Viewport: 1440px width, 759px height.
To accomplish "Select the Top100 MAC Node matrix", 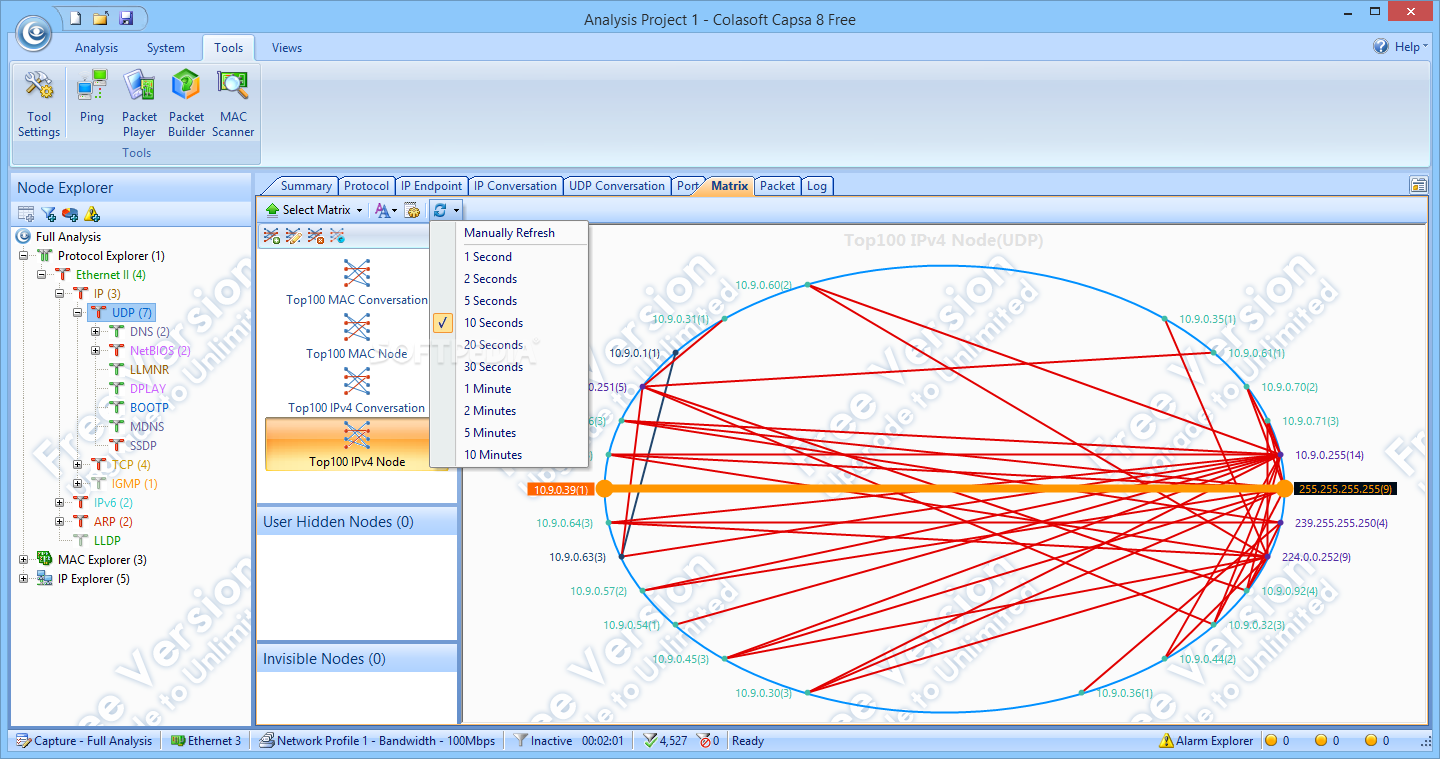I will pyautogui.click(x=357, y=337).
